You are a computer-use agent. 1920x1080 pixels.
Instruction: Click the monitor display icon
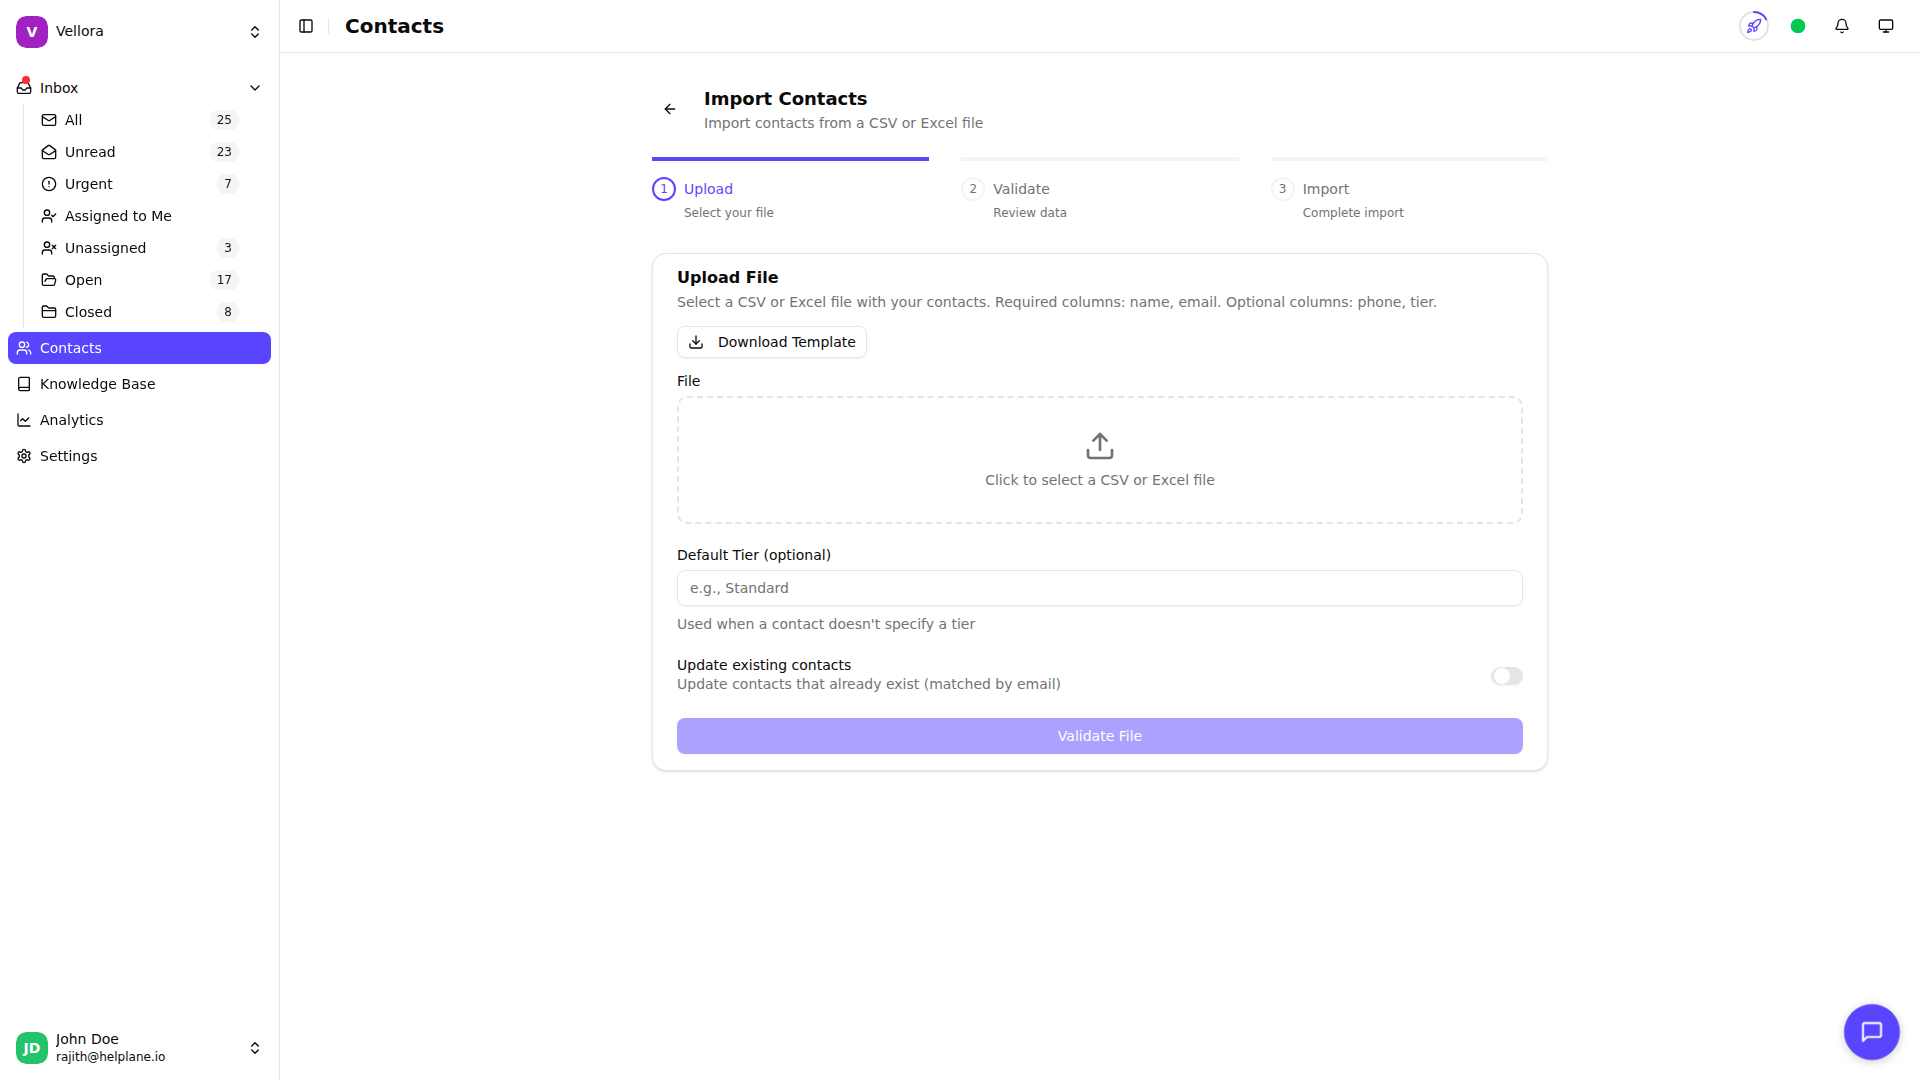tap(1886, 26)
